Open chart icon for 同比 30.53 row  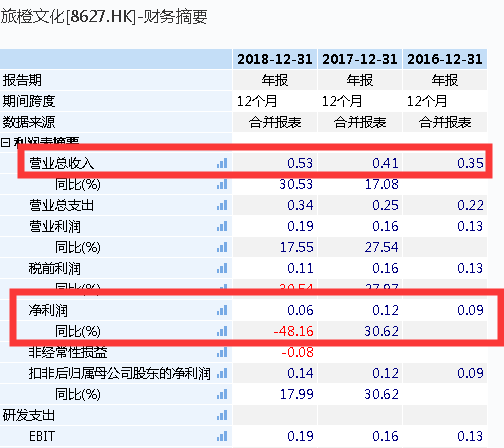[x=222, y=184]
